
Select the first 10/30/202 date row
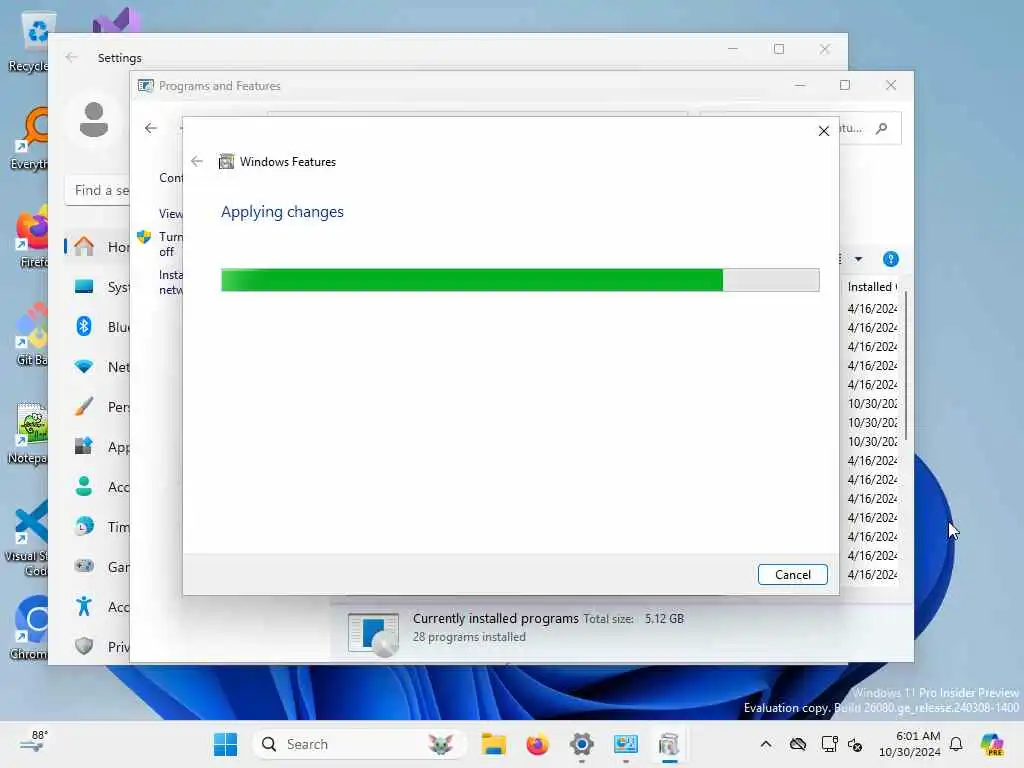(x=872, y=404)
